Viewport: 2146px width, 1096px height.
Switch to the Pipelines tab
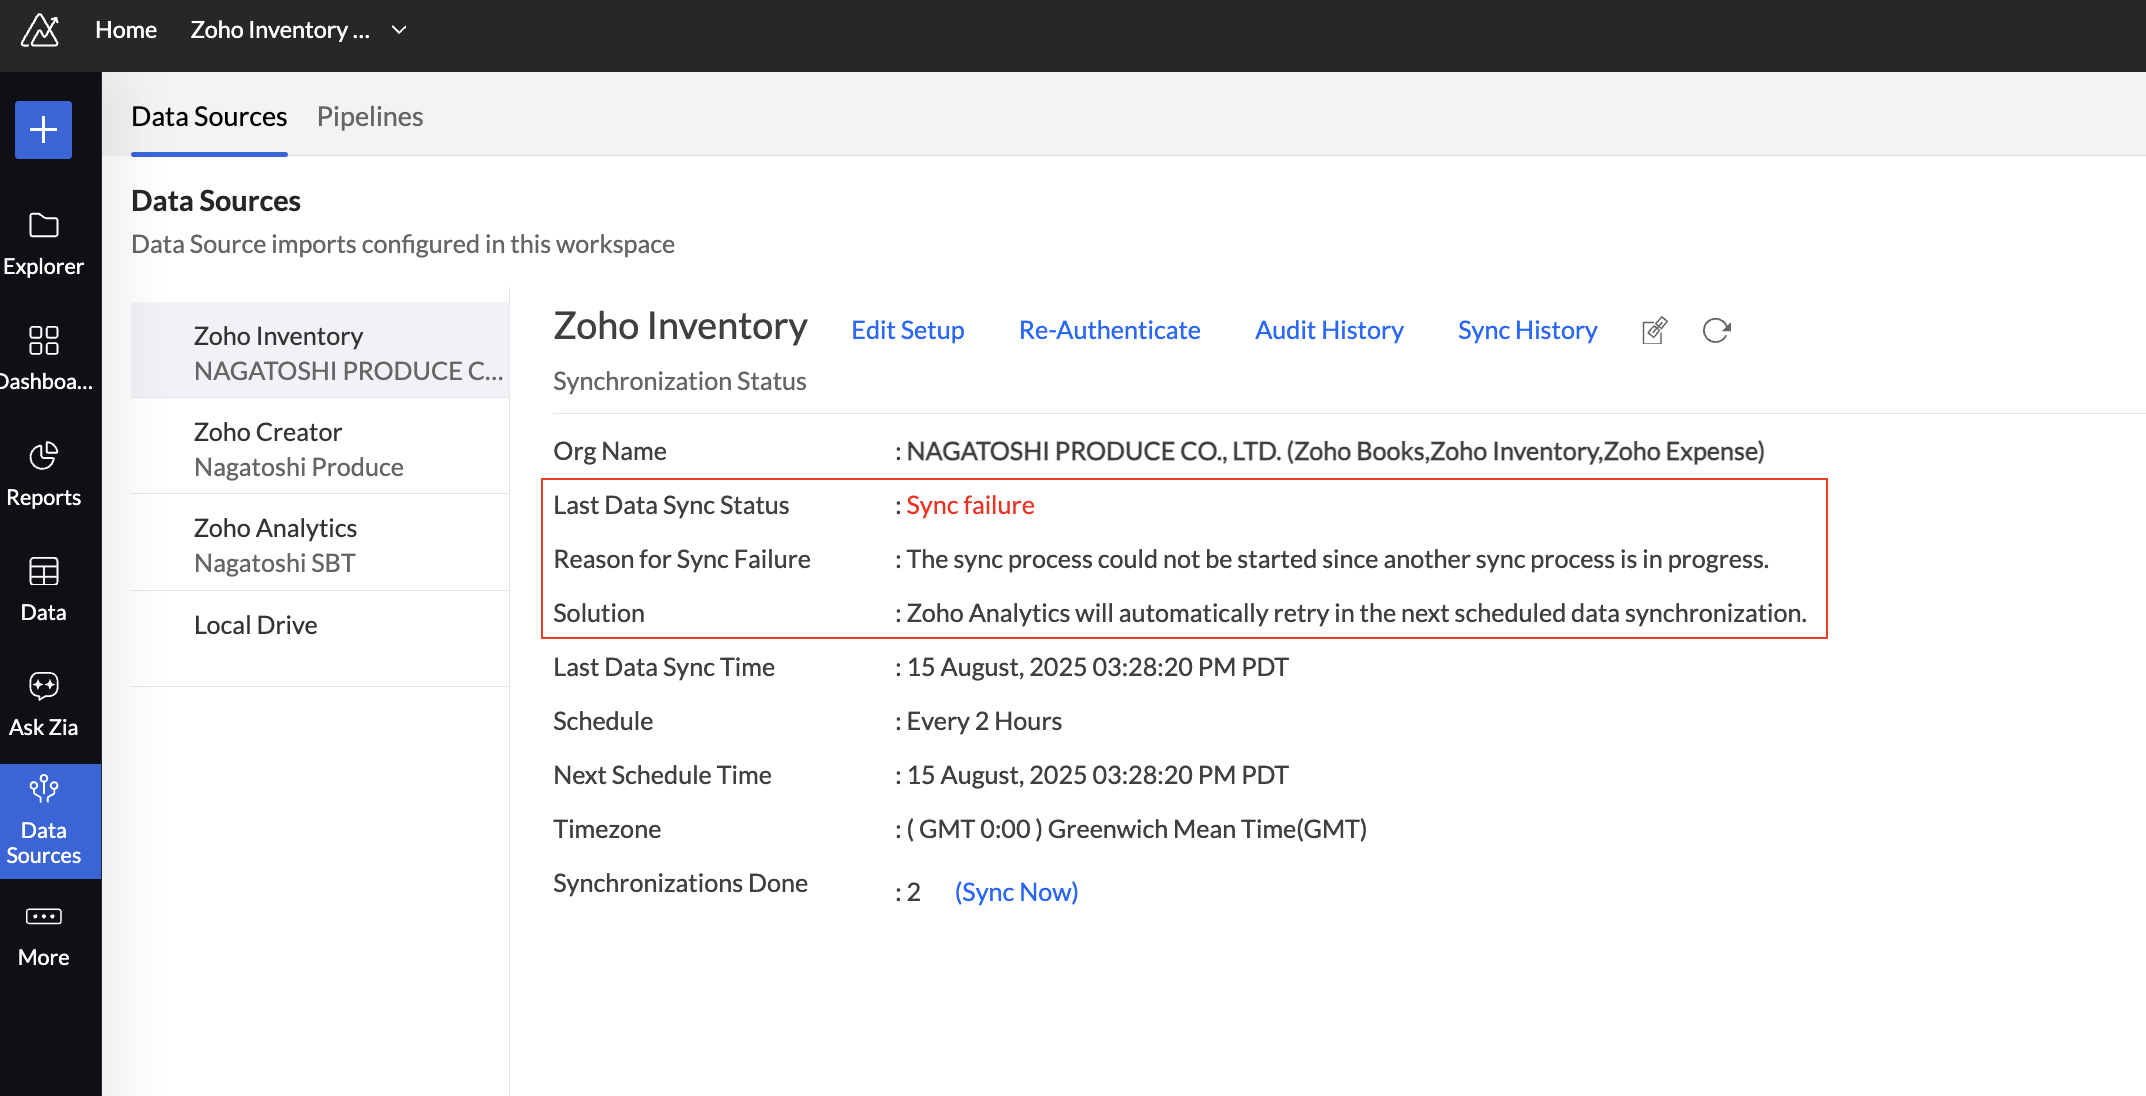click(x=370, y=117)
